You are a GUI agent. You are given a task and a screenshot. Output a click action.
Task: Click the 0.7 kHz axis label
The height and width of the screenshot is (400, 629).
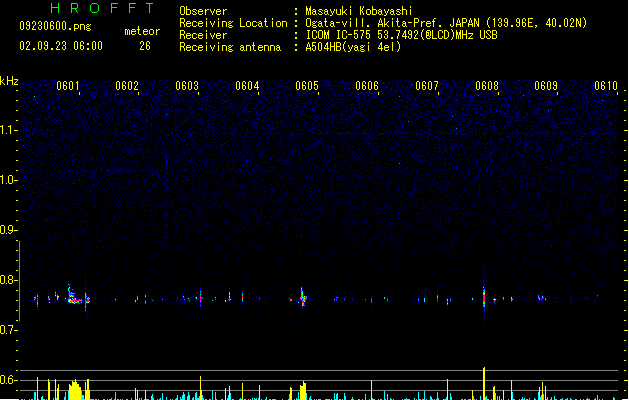pos(8,330)
